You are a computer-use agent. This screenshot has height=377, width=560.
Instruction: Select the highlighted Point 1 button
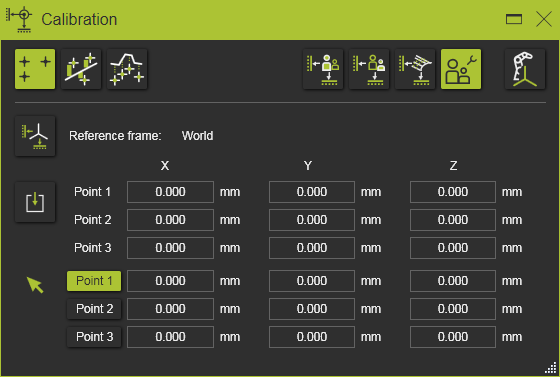tap(94, 281)
